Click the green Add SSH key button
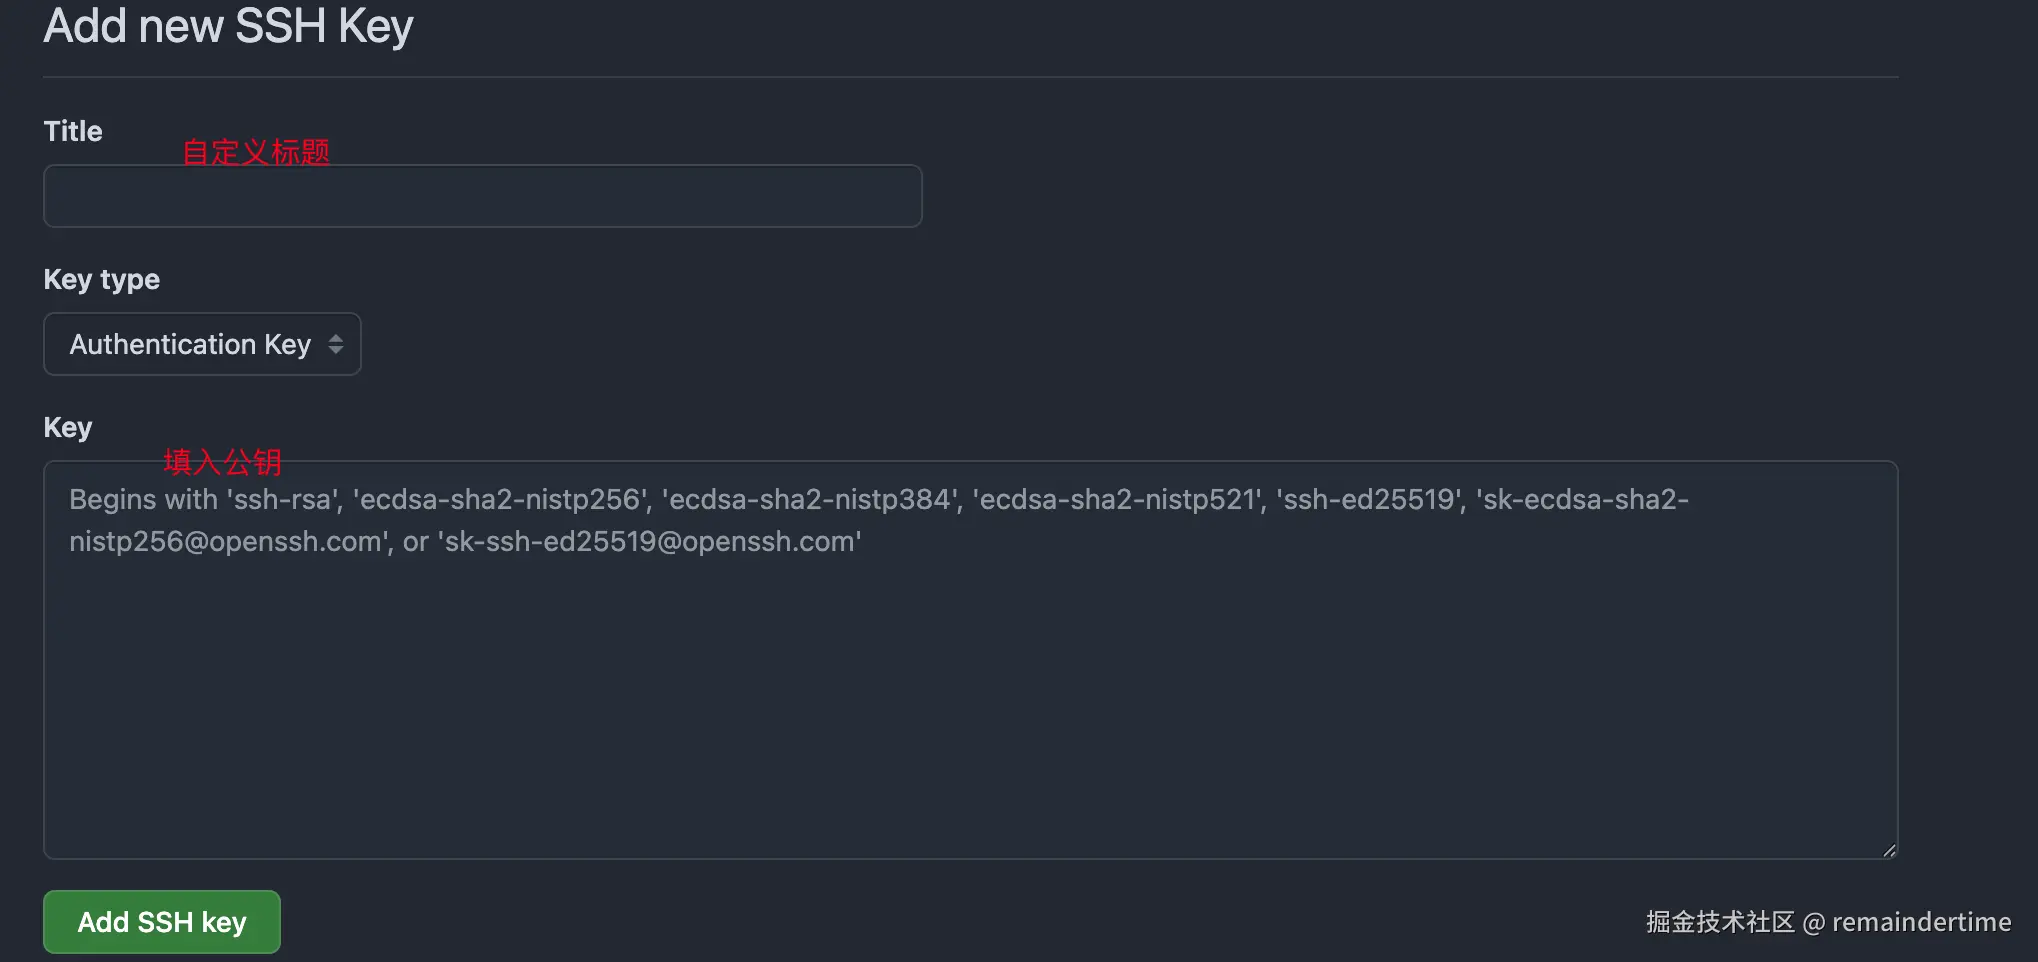The image size is (2038, 962). [x=162, y=922]
